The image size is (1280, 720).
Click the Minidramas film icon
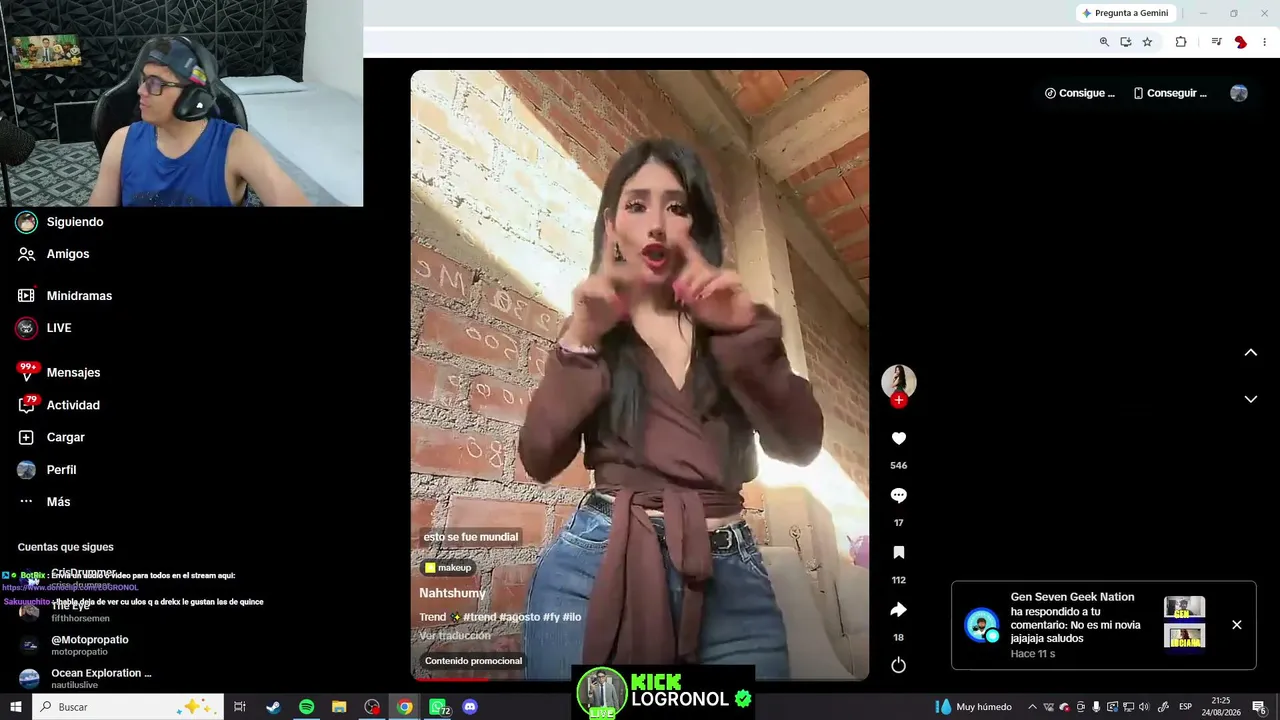(x=27, y=296)
